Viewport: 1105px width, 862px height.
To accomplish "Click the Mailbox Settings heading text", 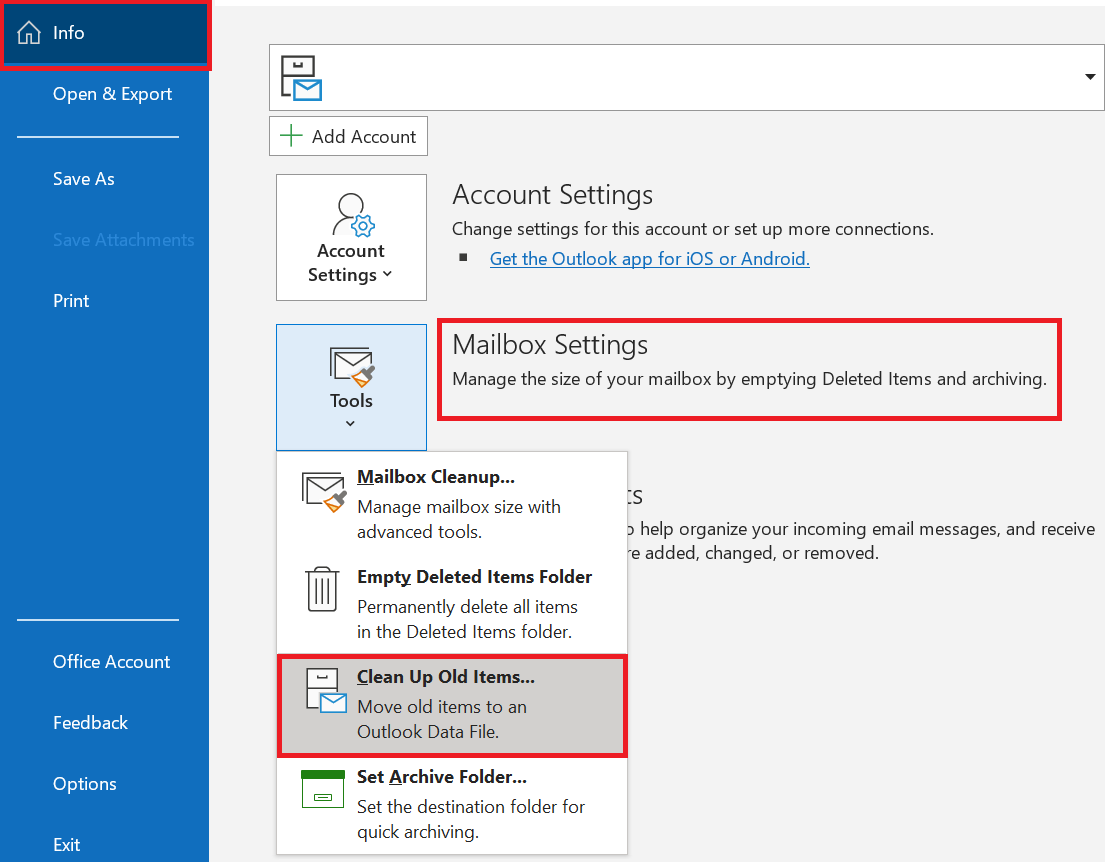I will 550,345.
